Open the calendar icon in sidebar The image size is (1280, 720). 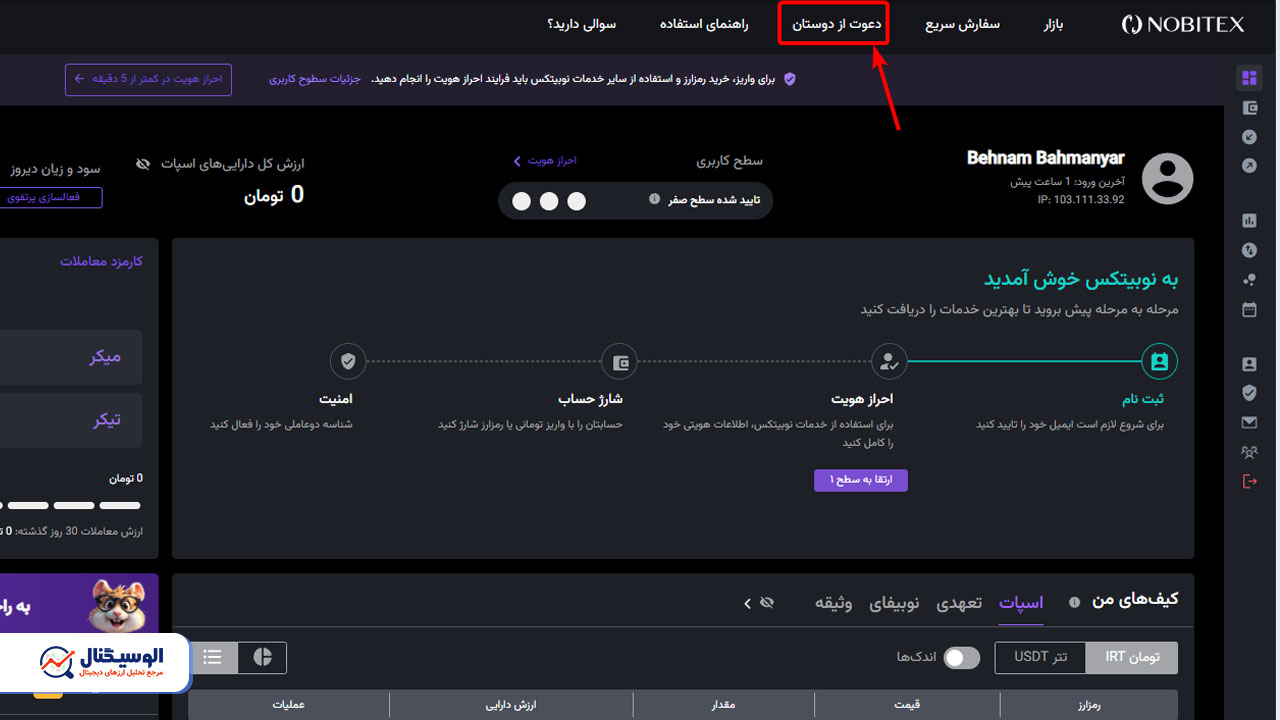(1249, 310)
